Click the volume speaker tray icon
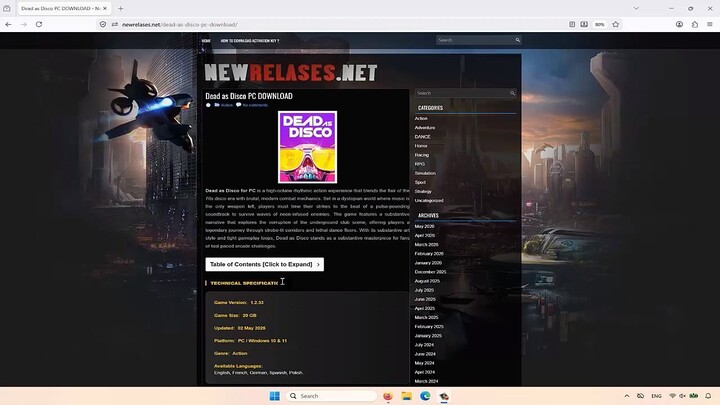Viewport: 720px width, 405px height. 682,396
